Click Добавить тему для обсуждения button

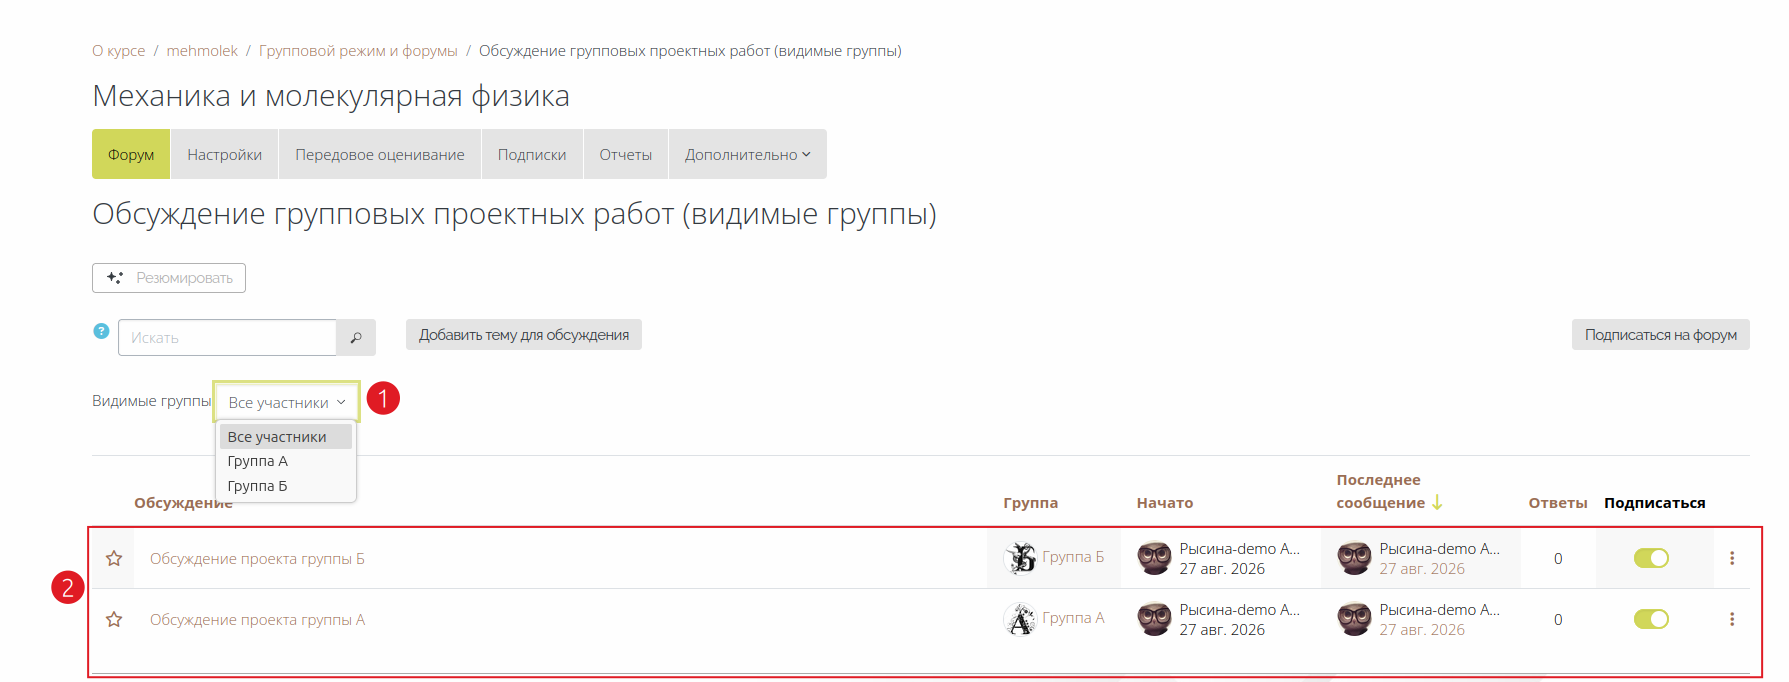524,335
